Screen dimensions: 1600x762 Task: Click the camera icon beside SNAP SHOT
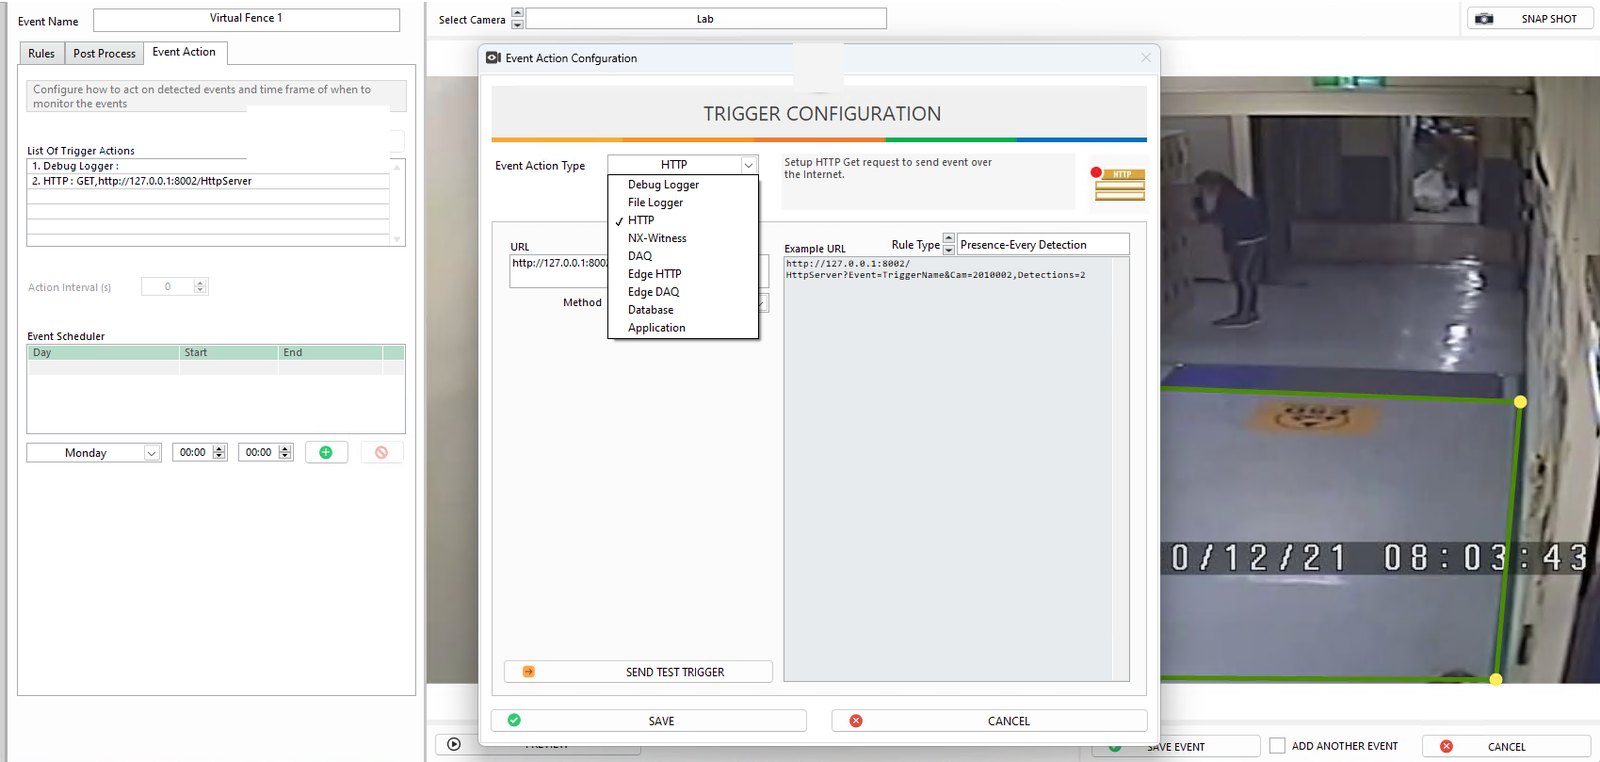pos(1485,19)
